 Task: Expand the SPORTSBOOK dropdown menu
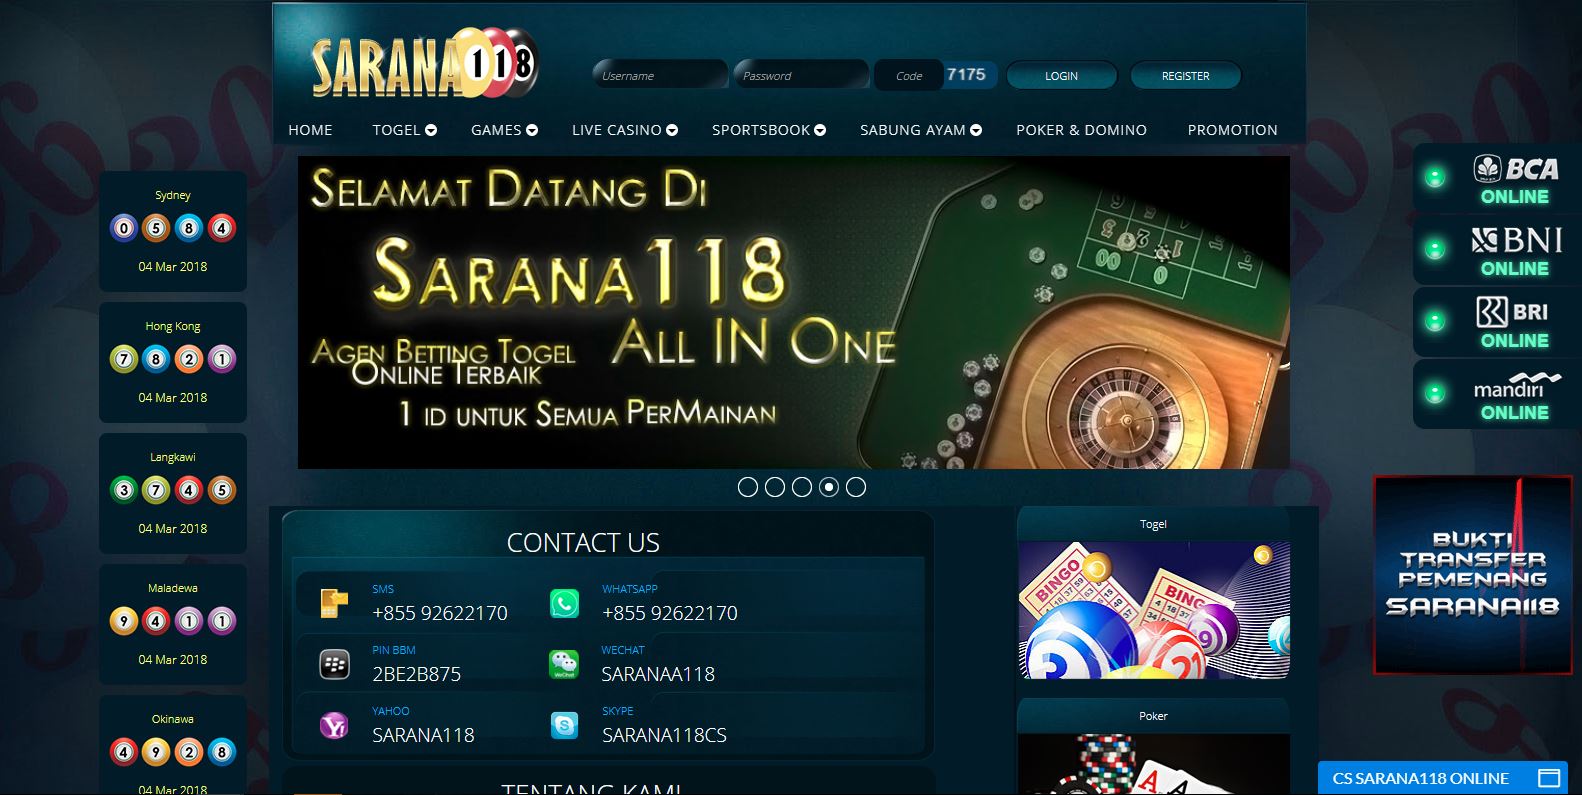pyautogui.click(x=769, y=130)
